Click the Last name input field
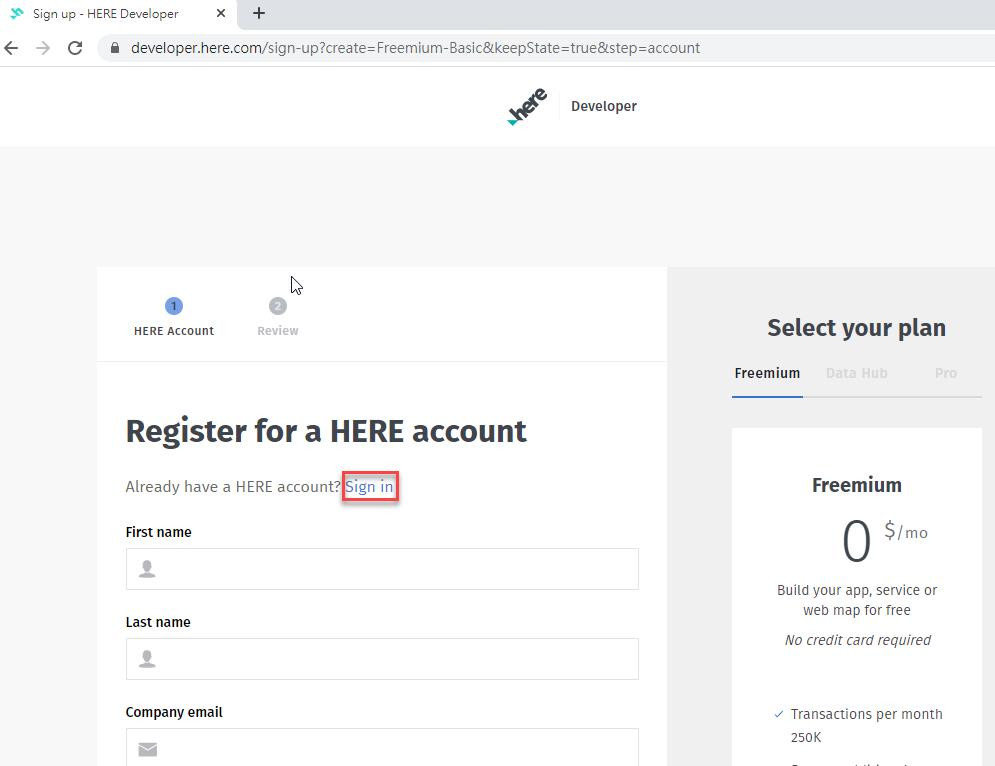The image size is (995, 766). [382, 659]
